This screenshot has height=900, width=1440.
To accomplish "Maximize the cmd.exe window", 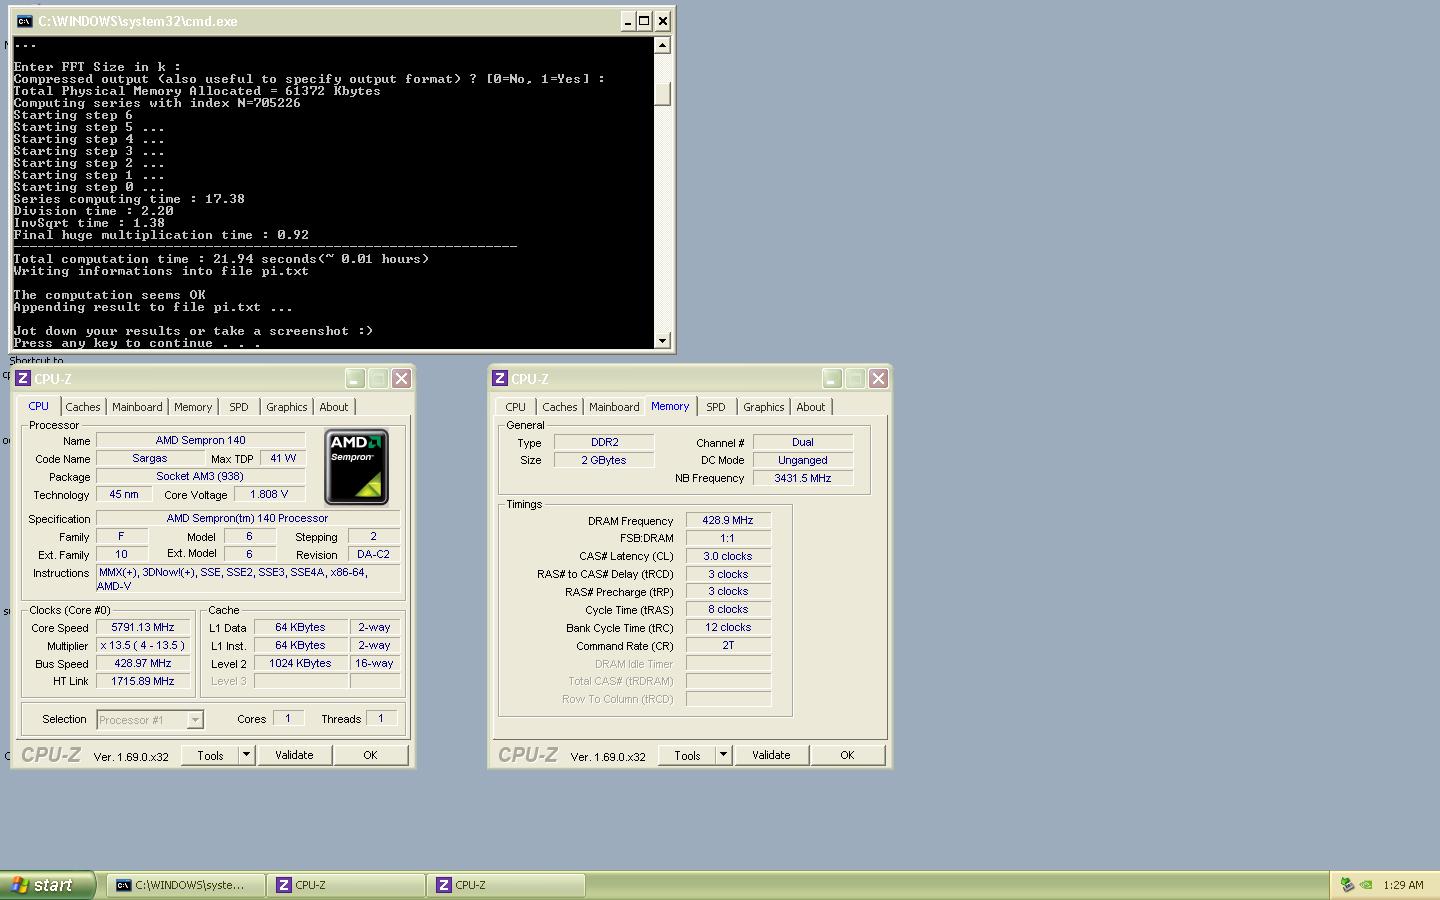I will 645,21.
